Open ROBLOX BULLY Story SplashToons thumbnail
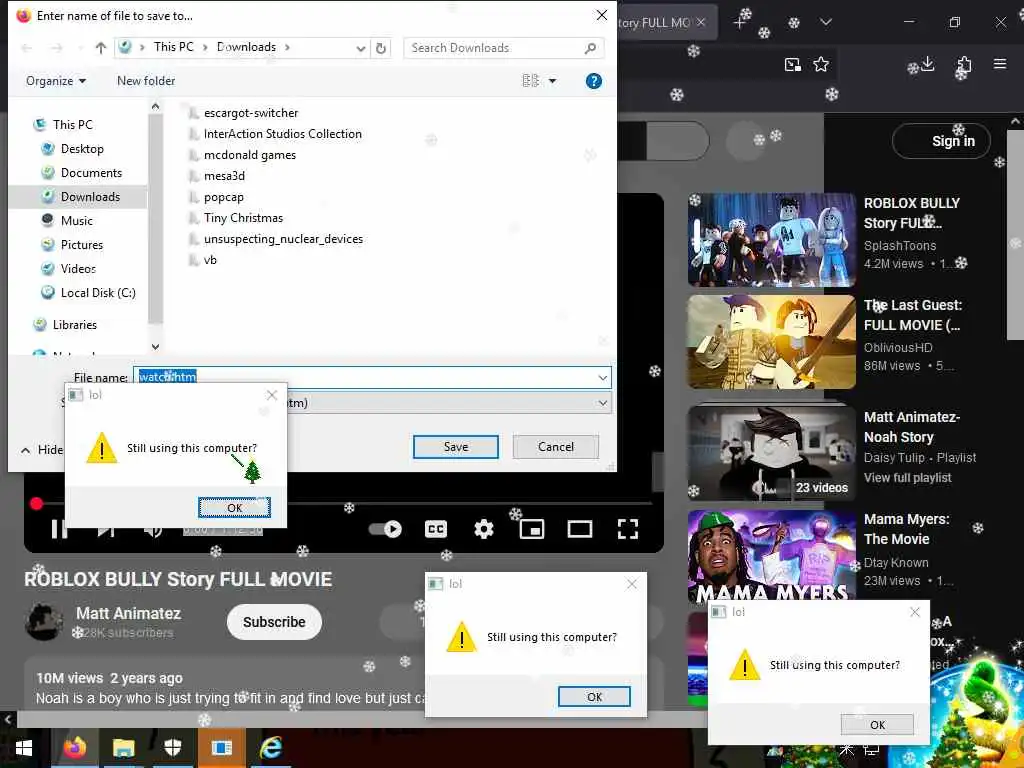The width and height of the screenshot is (1024, 768). coord(772,240)
